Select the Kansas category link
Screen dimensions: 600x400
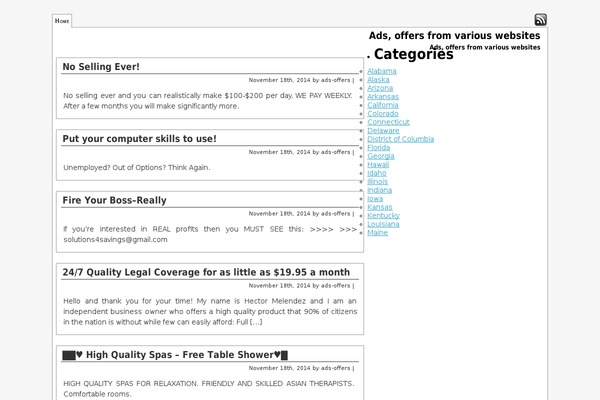click(x=380, y=207)
